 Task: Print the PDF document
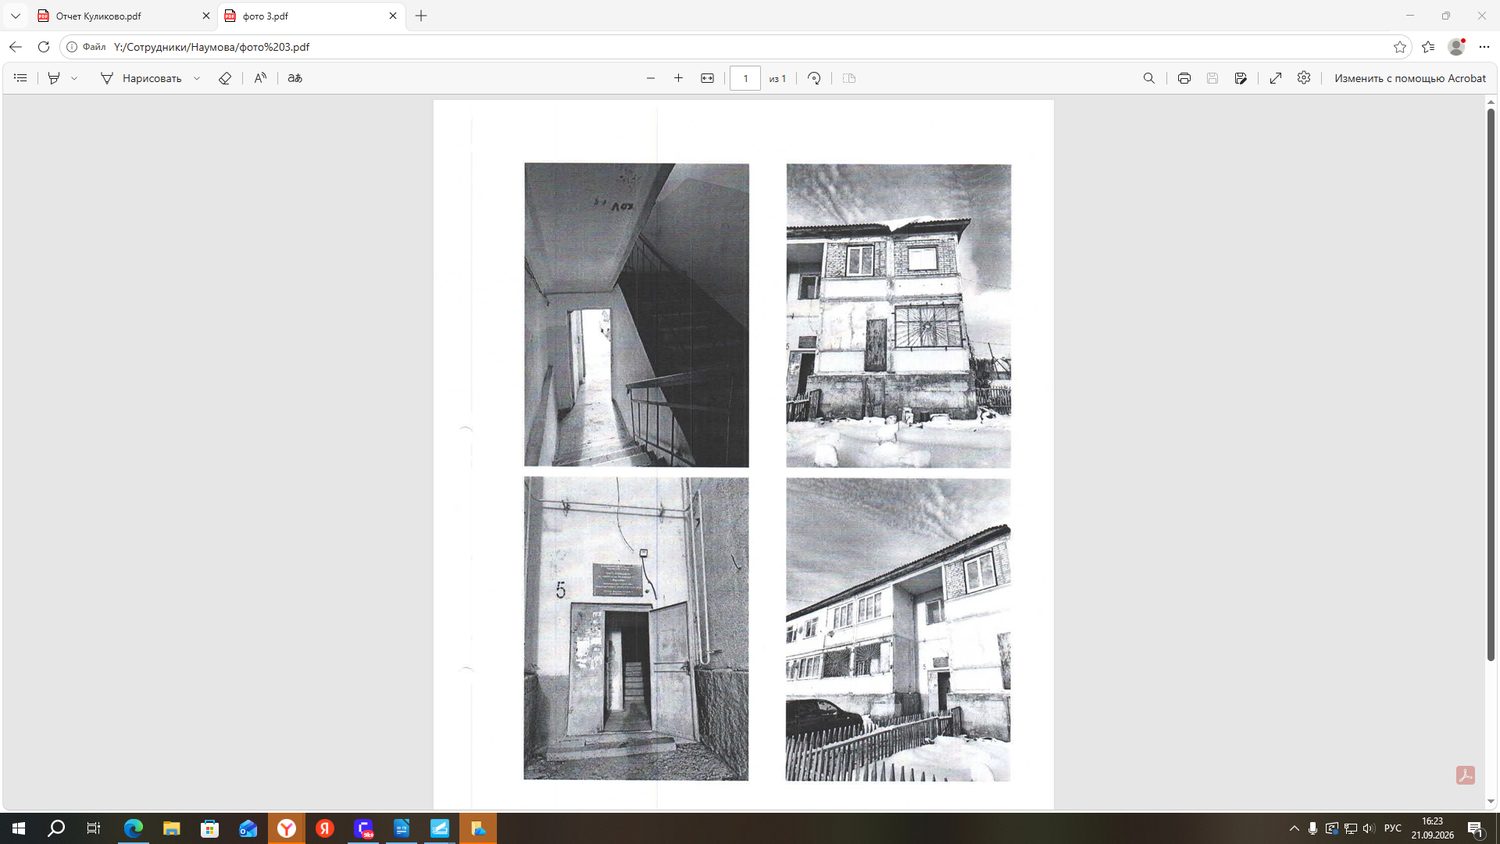point(1184,78)
